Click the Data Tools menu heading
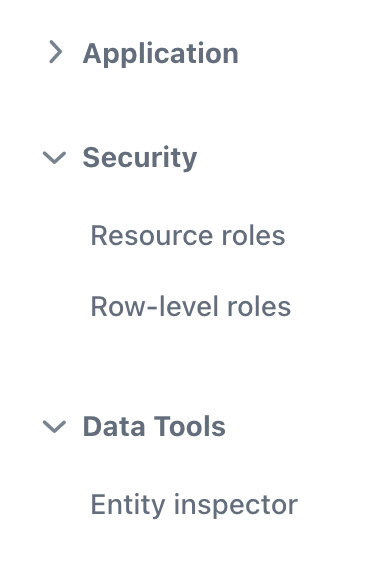Image resolution: width=370 pixels, height=562 pixels. pyautogui.click(x=154, y=427)
